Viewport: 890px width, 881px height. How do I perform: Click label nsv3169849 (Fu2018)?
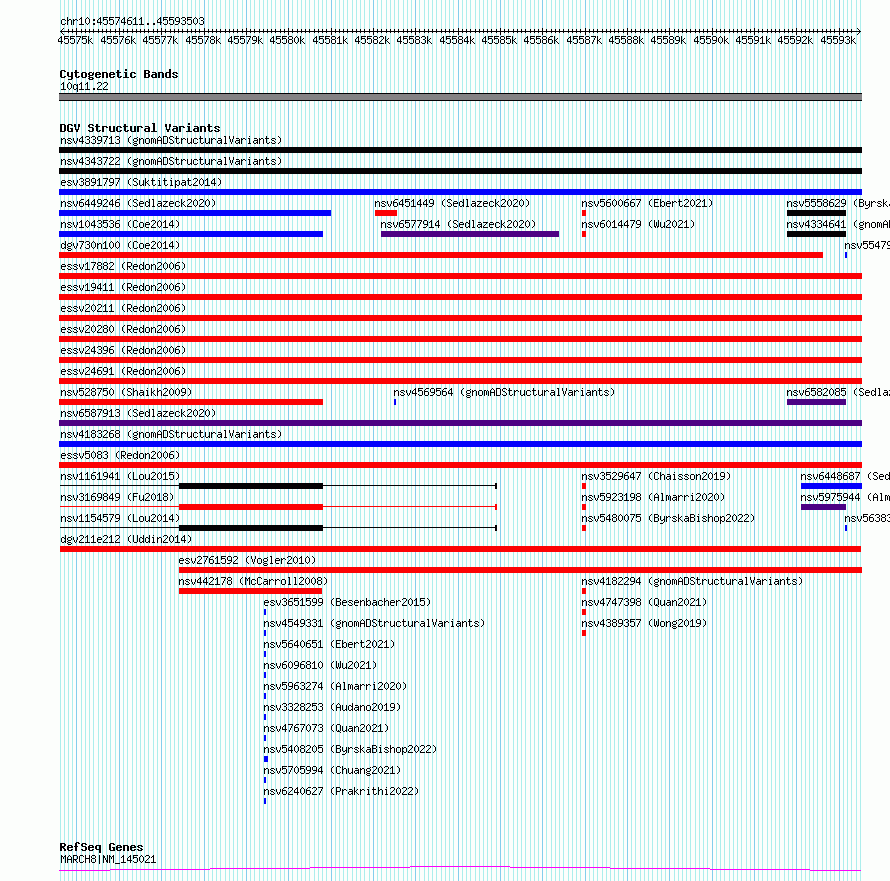coord(117,497)
